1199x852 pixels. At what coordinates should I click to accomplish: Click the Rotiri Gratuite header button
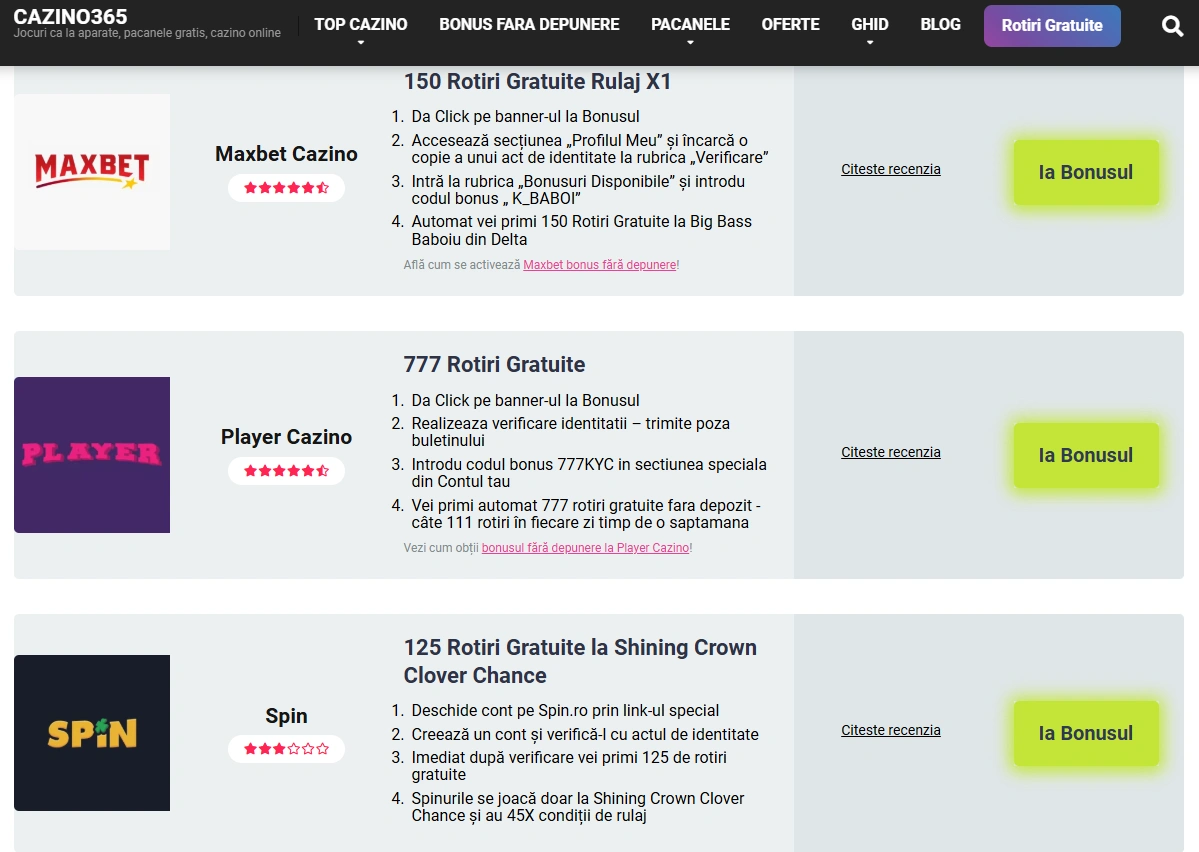point(1052,25)
